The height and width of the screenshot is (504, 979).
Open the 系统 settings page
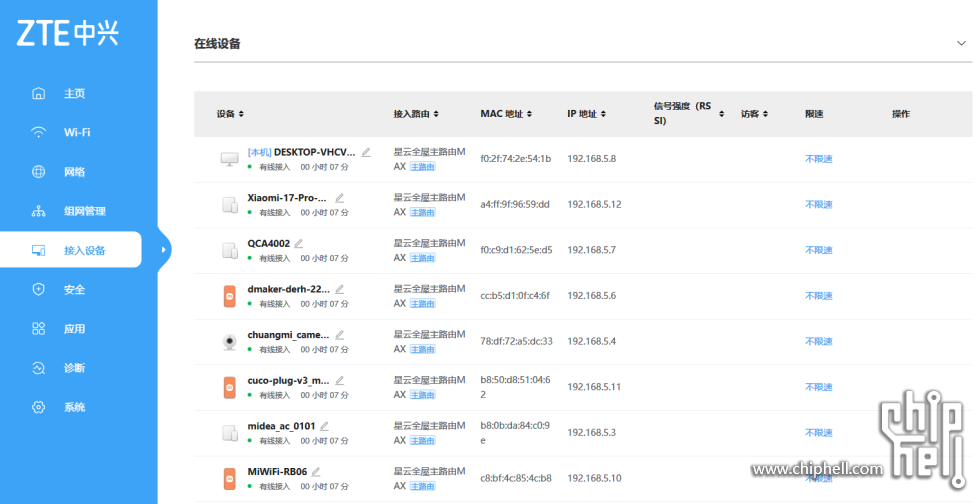(x=74, y=407)
